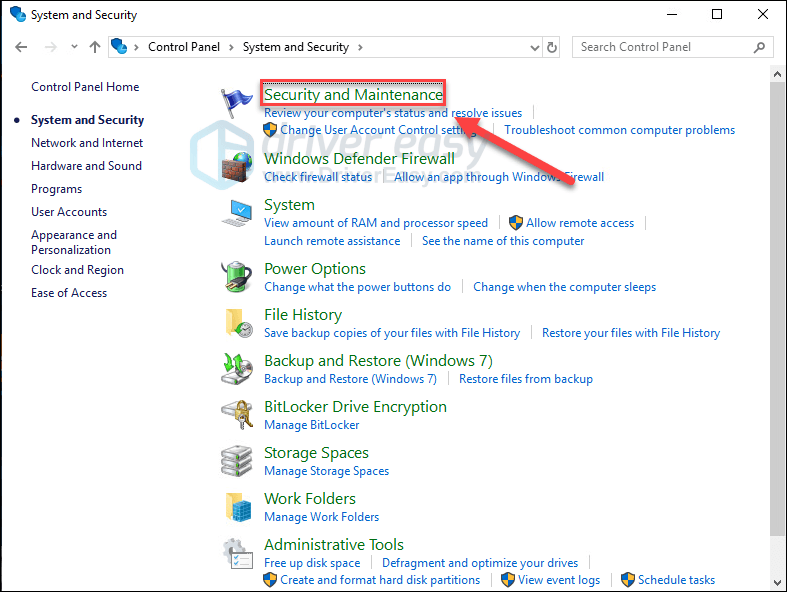Click the BitLocker drive and keys icon
The width and height of the screenshot is (787, 592).
(237, 415)
